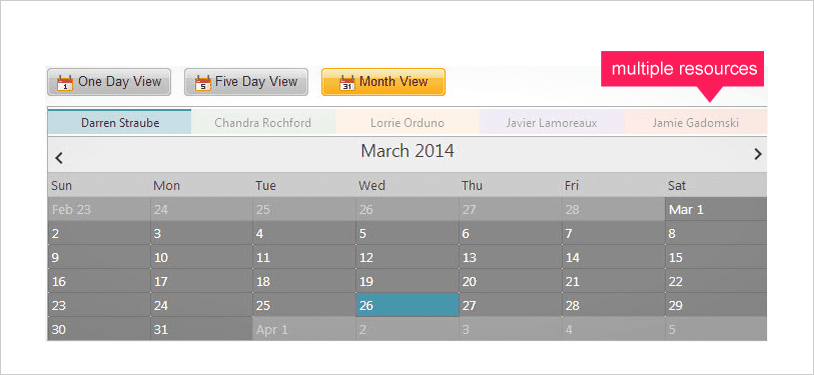Pick the Apr 1 date cell

(x=304, y=329)
